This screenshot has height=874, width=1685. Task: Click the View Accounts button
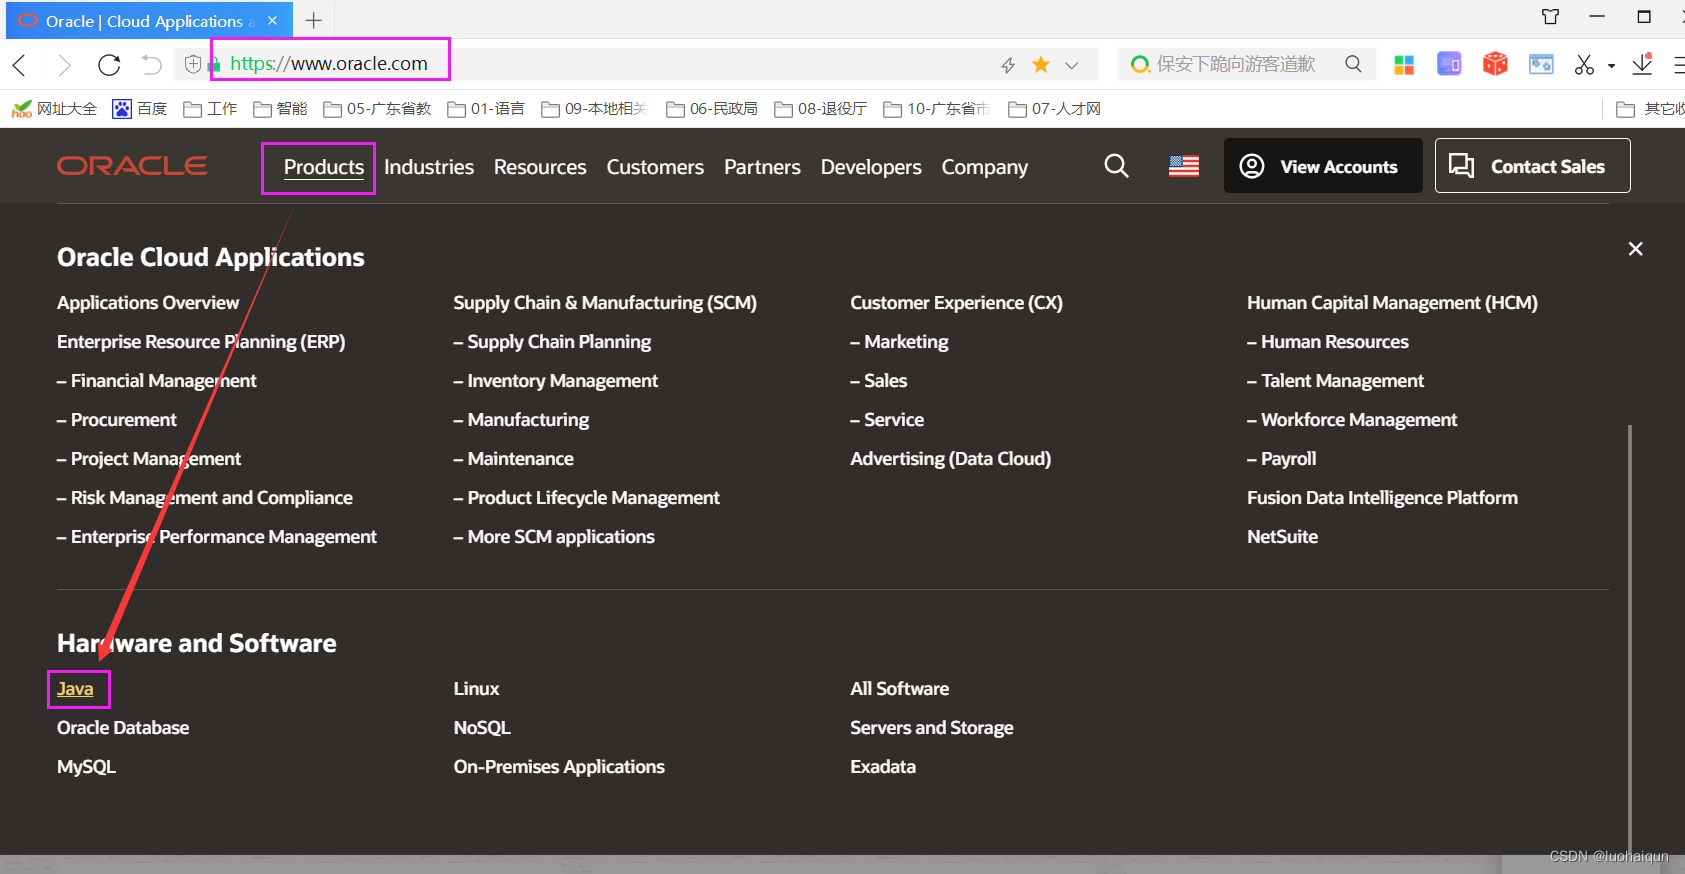click(x=1322, y=166)
